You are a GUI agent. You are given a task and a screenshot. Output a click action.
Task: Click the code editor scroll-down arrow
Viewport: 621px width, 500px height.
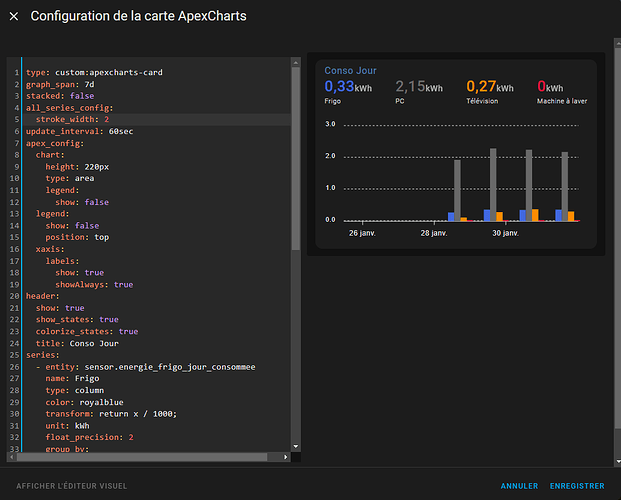[295, 447]
